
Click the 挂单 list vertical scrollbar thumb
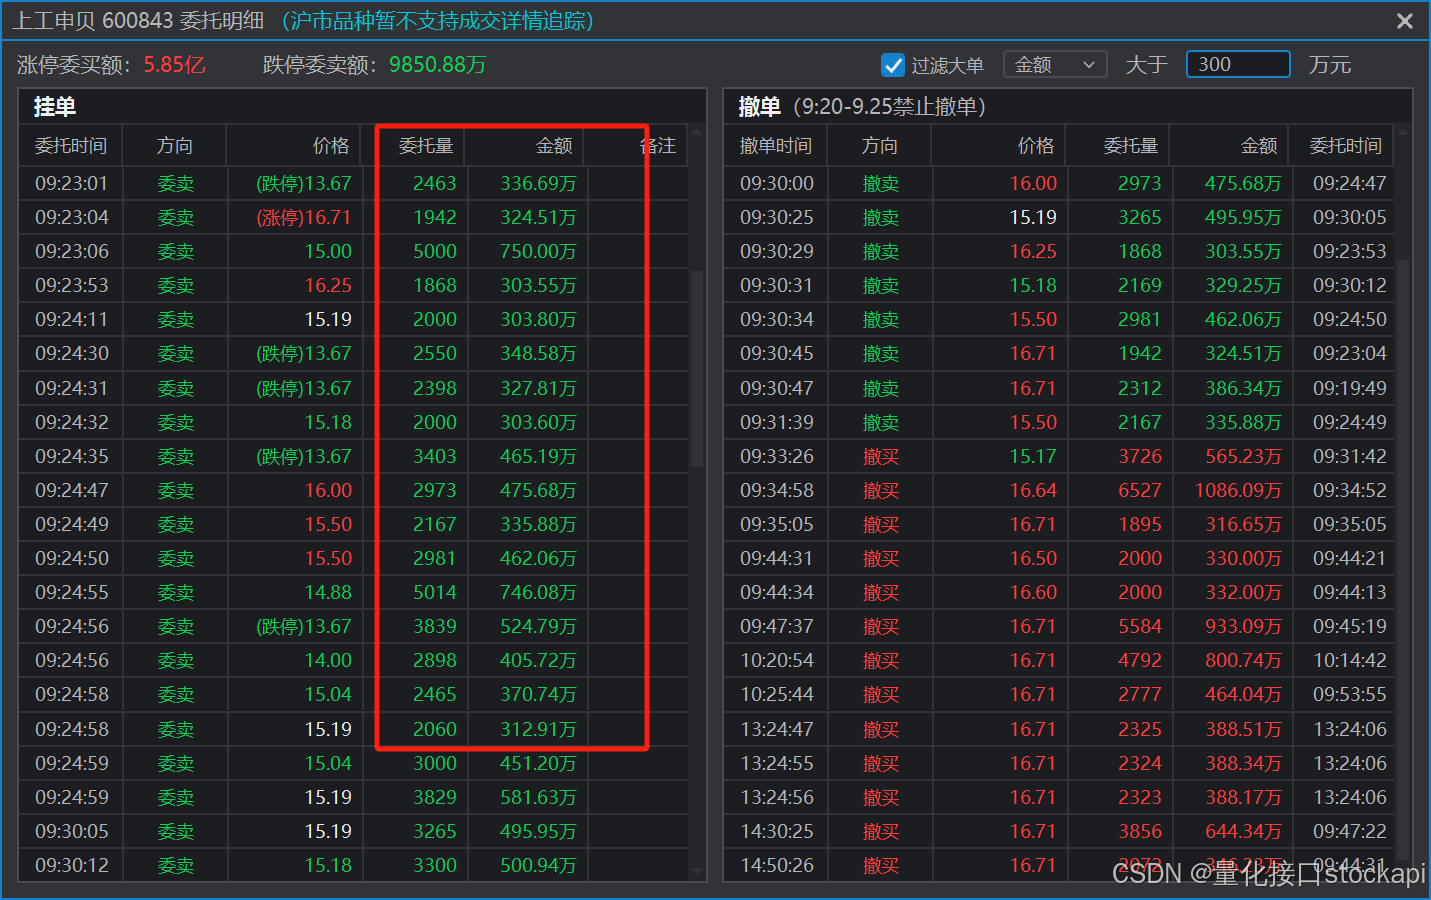tap(697, 368)
